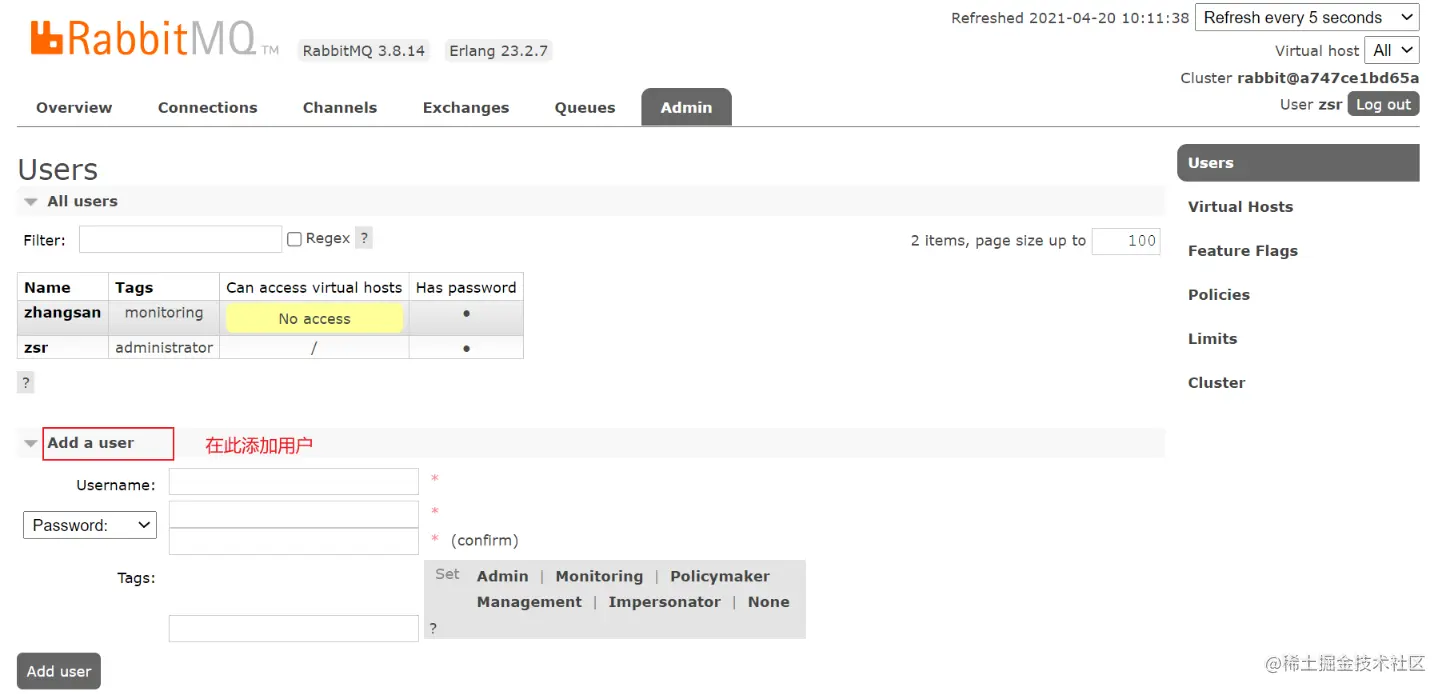The height and width of the screenshot is (694, 1446).
Task: Open Policies in the sidebar
Action: 1219,295
